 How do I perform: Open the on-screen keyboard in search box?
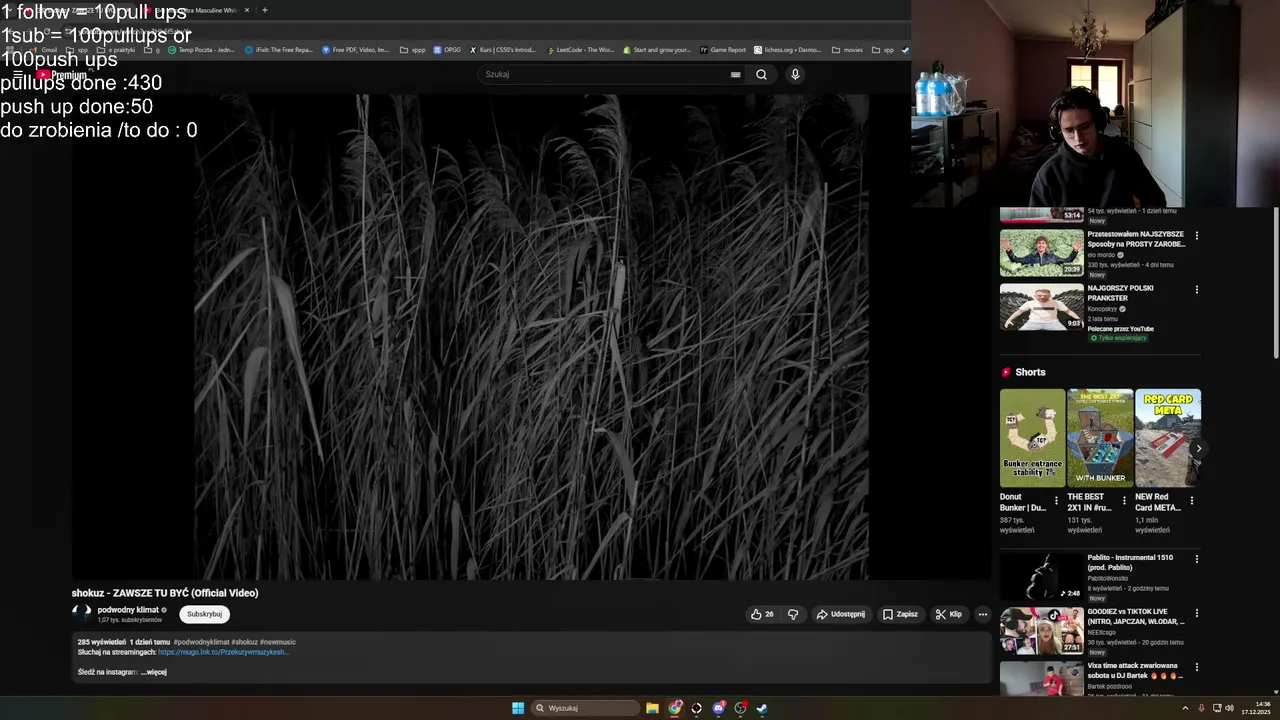pyautogui.click(x=735, y=74)
